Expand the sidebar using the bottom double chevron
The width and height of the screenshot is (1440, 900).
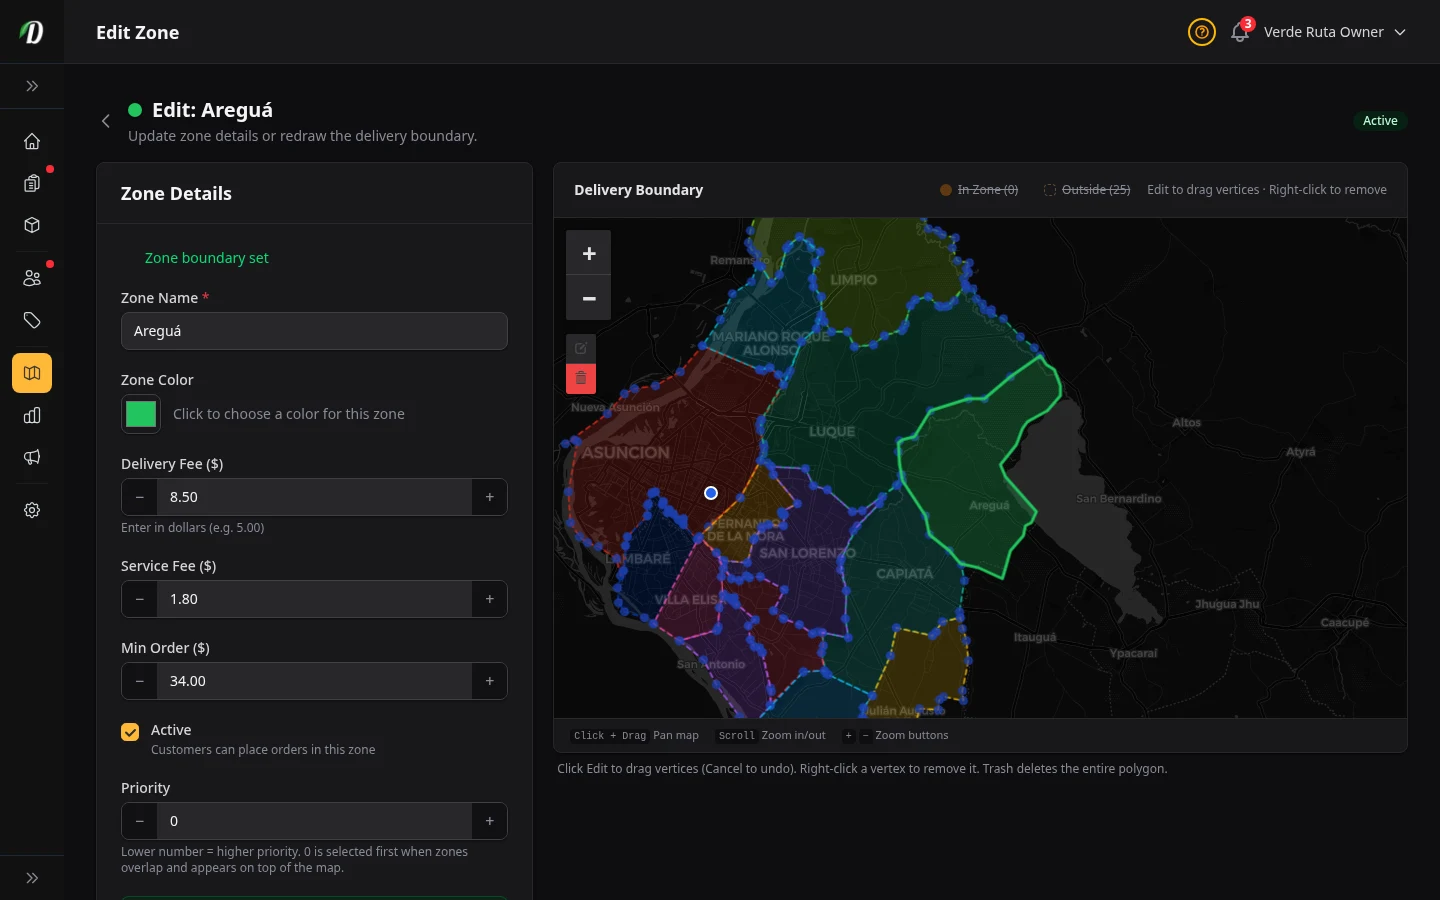click(x=32, y=877)
